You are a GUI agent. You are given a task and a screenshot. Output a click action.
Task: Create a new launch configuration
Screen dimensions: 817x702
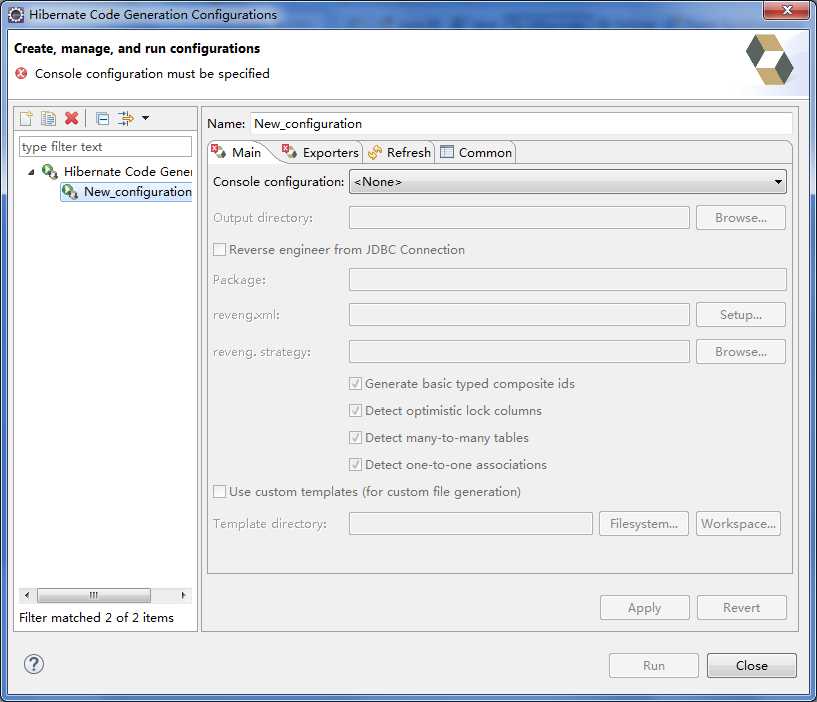click(26, 119)
